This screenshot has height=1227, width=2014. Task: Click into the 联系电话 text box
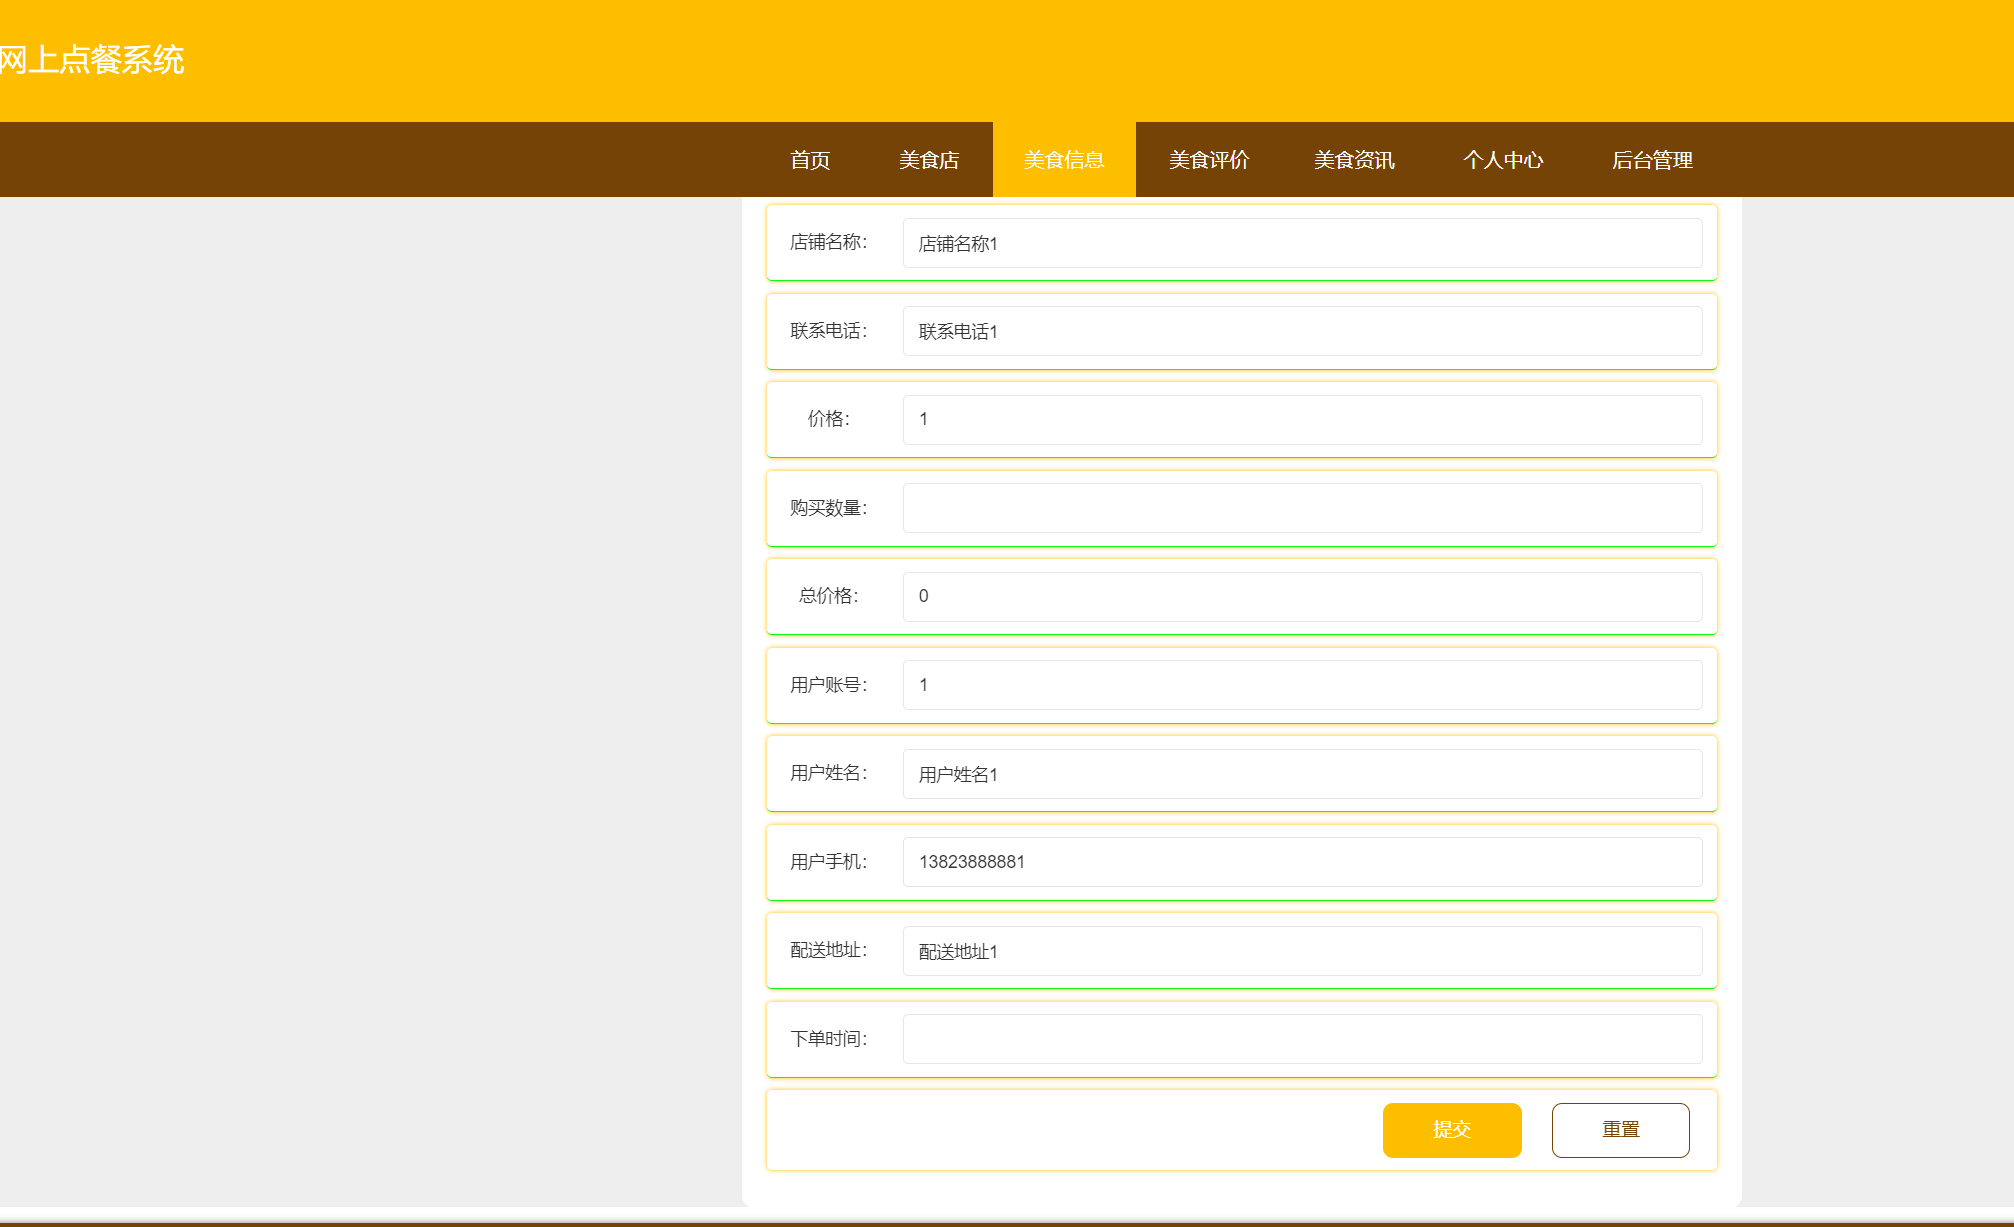point(1301,331)
